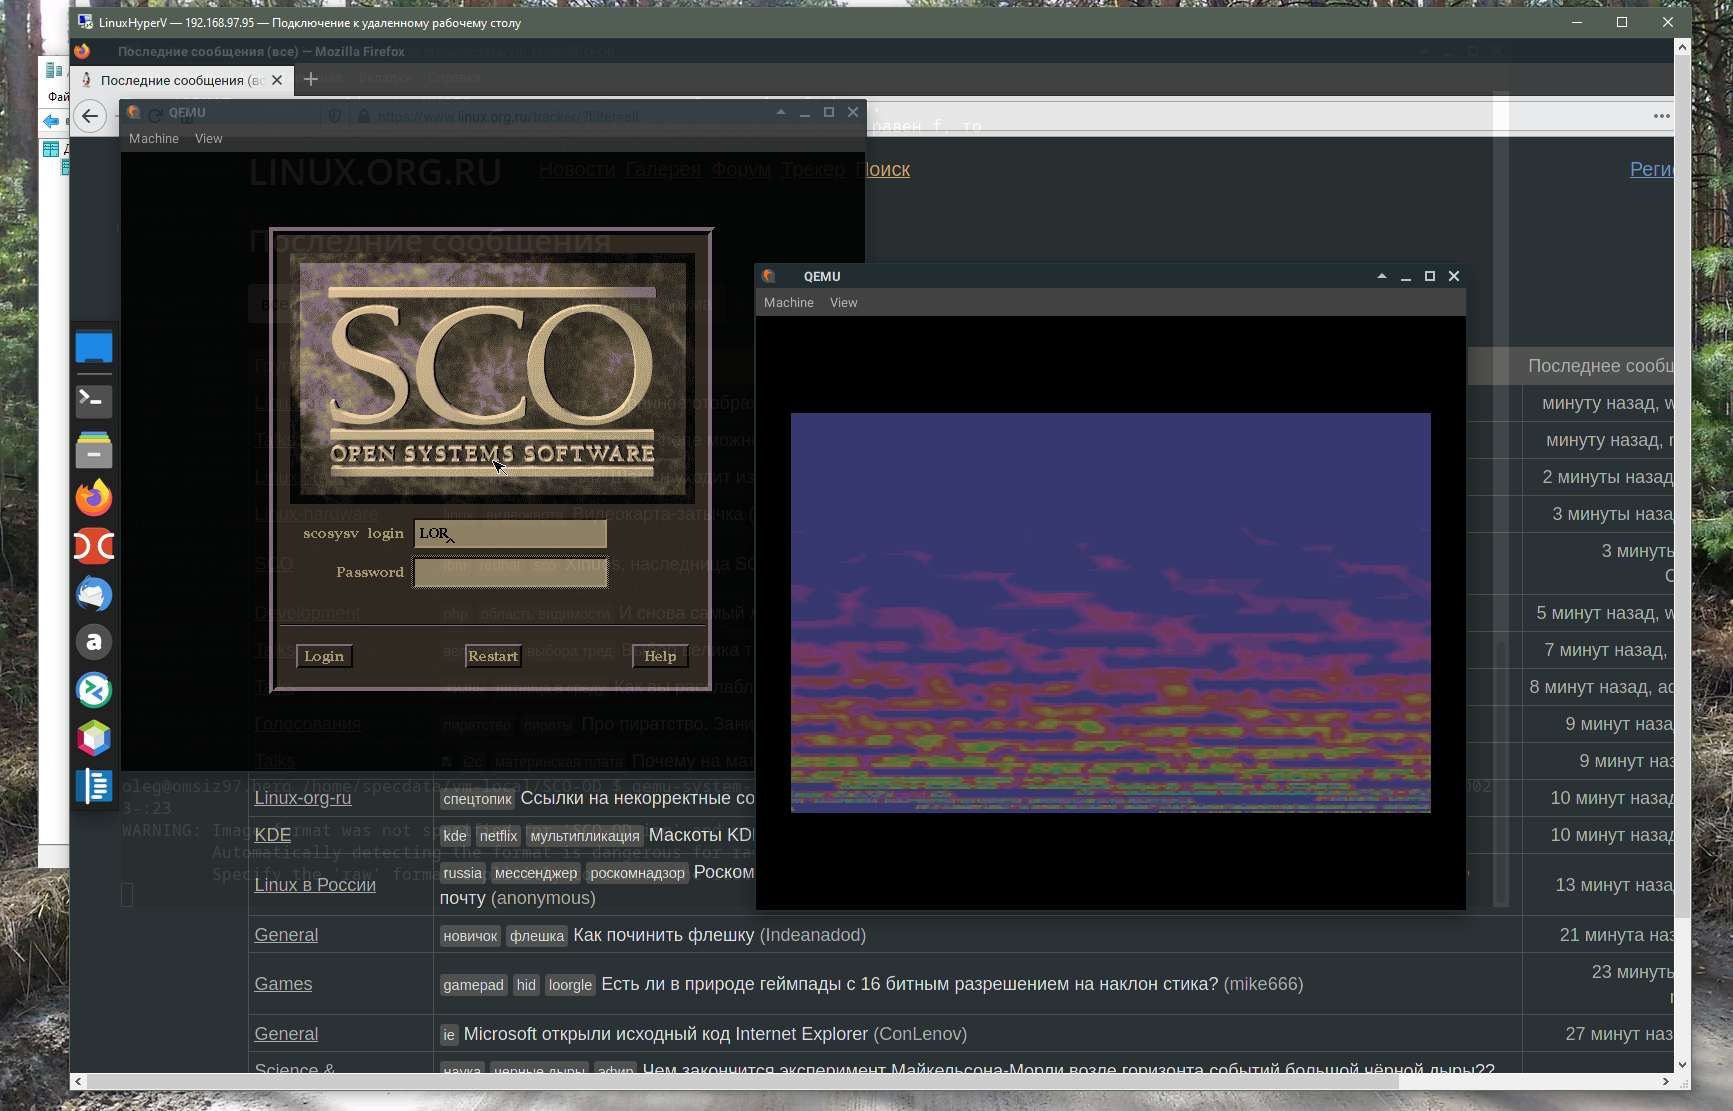Open a new Firefox tab with plus
The width and height of the screenshot is (1733, 1111).
point(311,79)
